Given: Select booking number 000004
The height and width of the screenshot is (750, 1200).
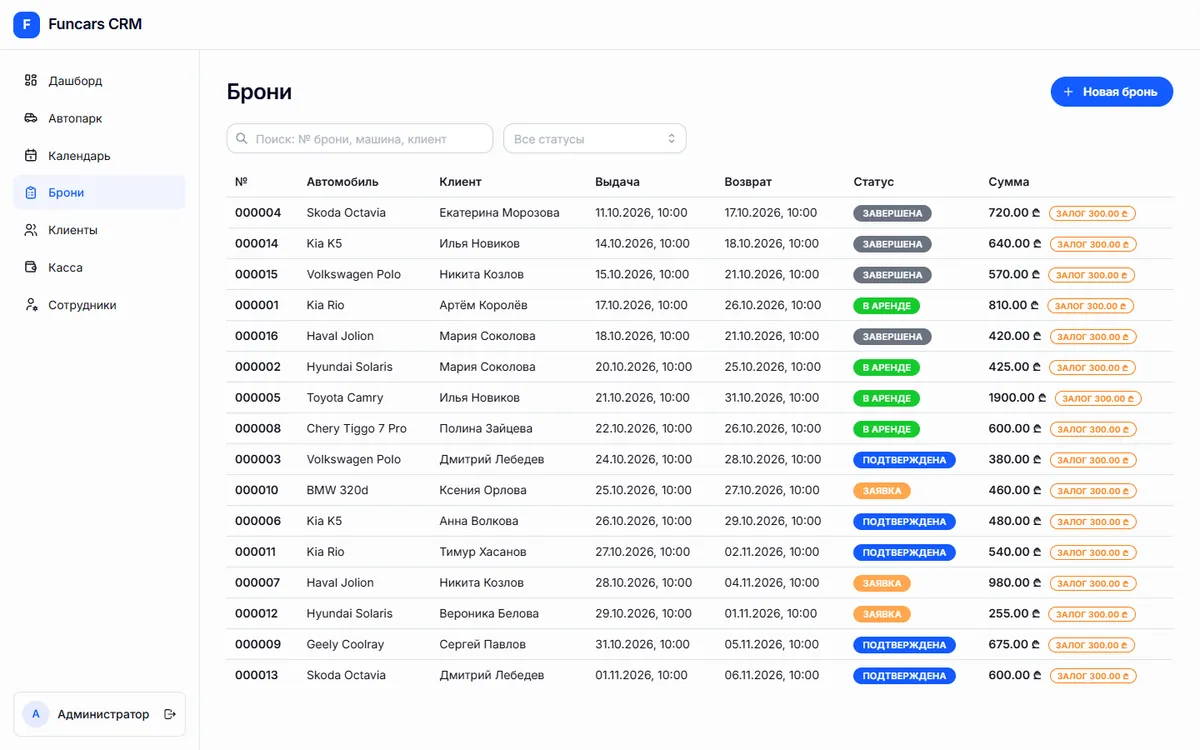Looking at the screenshot, I should point(258,213).
